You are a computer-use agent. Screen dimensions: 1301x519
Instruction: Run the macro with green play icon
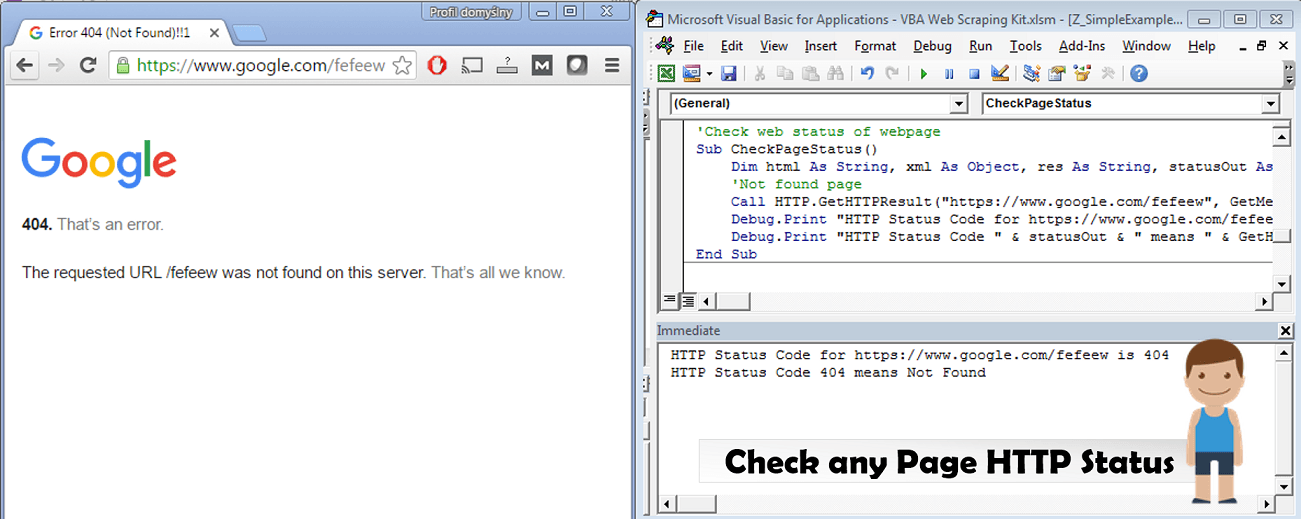point(923,73)
